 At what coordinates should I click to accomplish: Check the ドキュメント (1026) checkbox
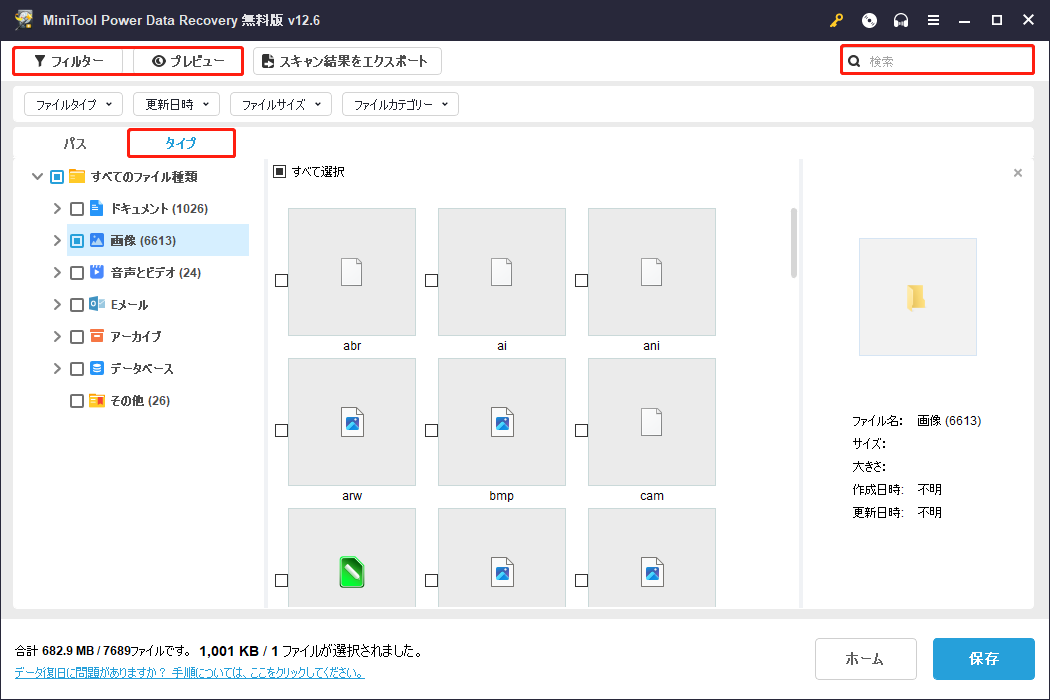coord(77,208)
